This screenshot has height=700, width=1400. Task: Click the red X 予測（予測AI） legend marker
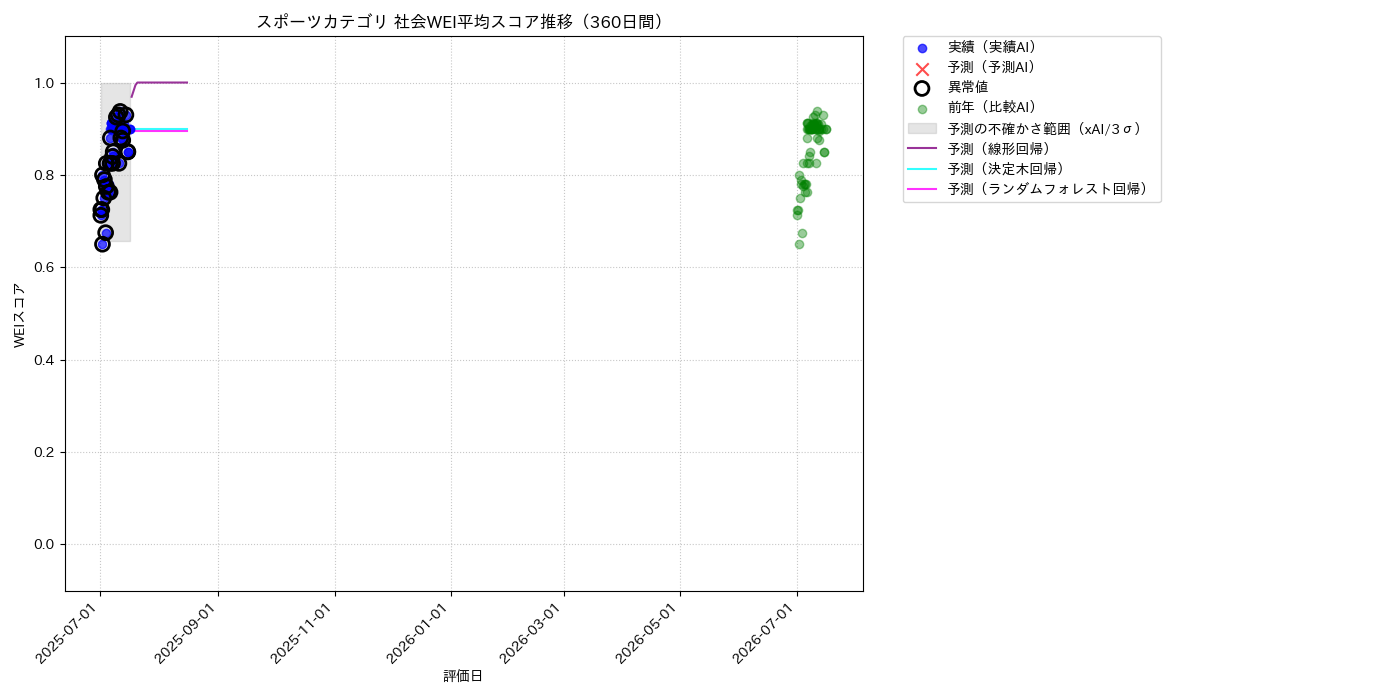922,68
